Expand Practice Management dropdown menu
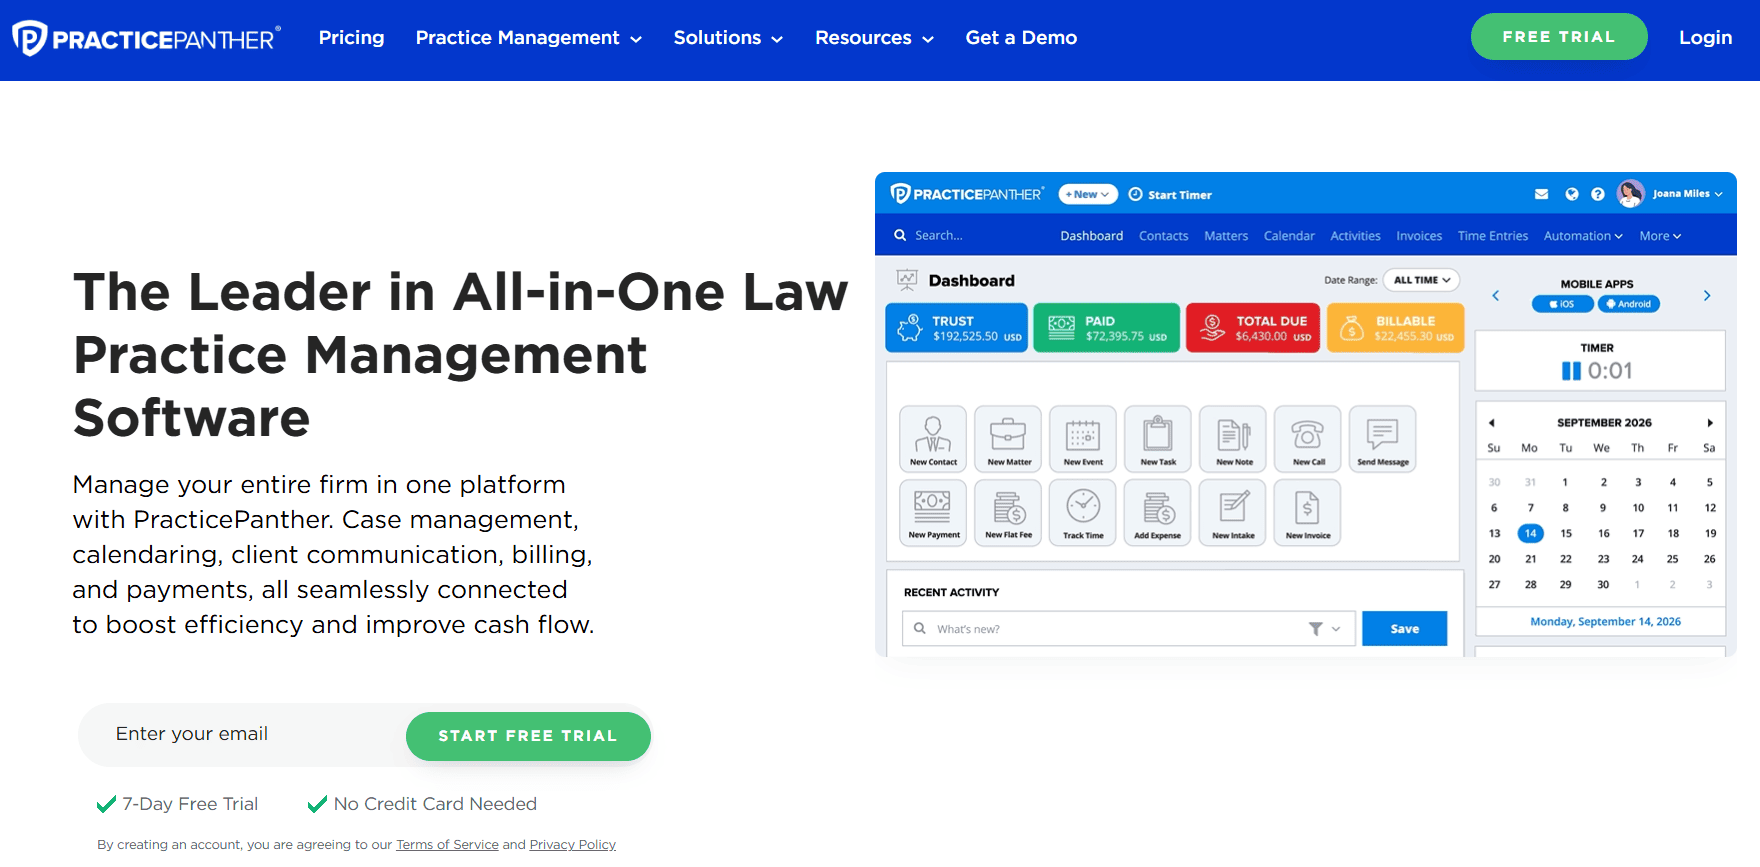This screenshot has height=867, width=1760. coord(528,38)
